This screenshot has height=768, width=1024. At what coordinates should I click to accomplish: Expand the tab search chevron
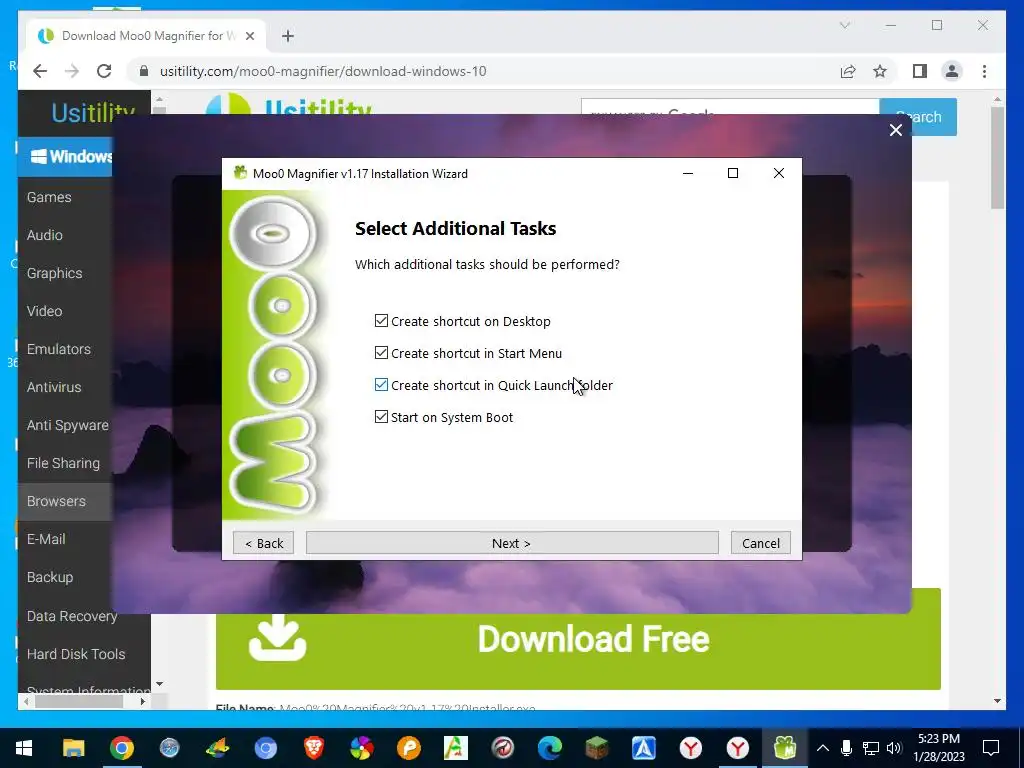(x=844, y=25)
